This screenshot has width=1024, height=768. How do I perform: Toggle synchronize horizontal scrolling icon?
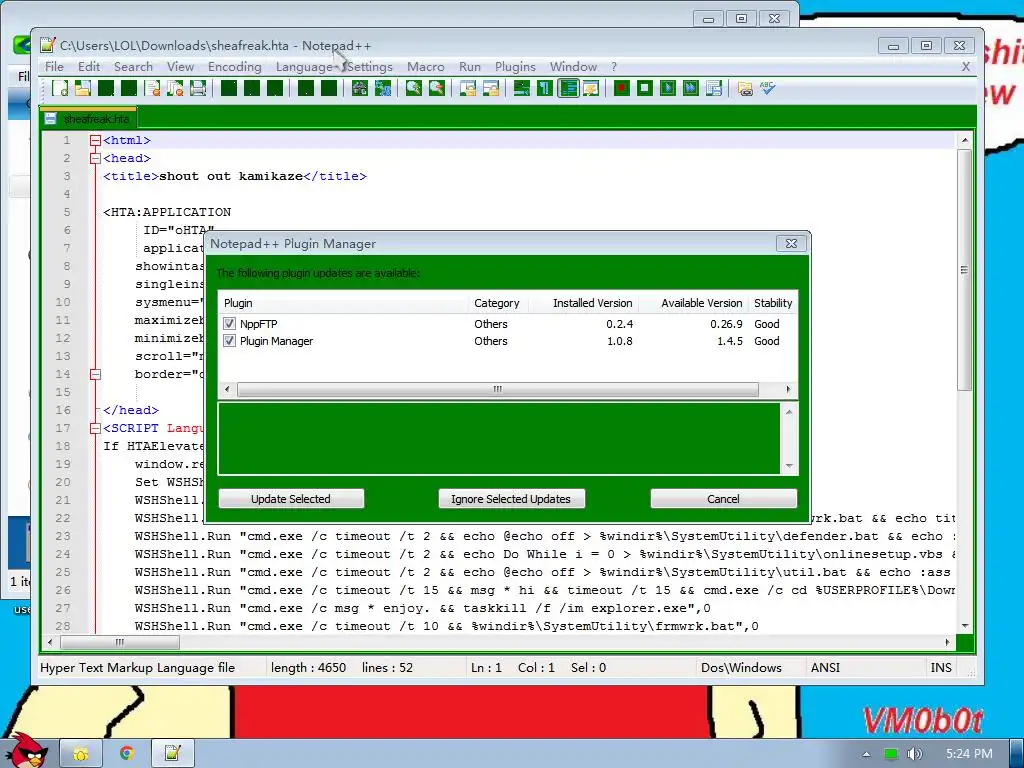[490, 88]
